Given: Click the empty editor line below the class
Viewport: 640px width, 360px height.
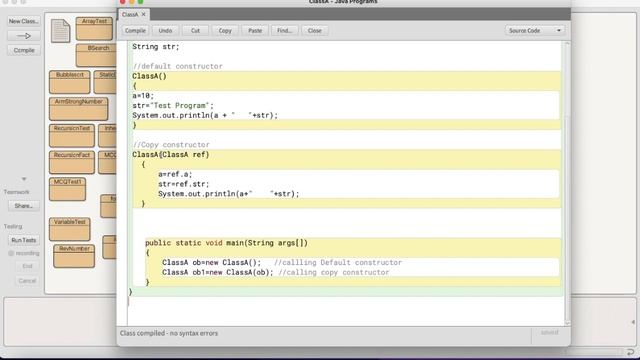Looking at the screenshot, I should (x=345, y=302).
